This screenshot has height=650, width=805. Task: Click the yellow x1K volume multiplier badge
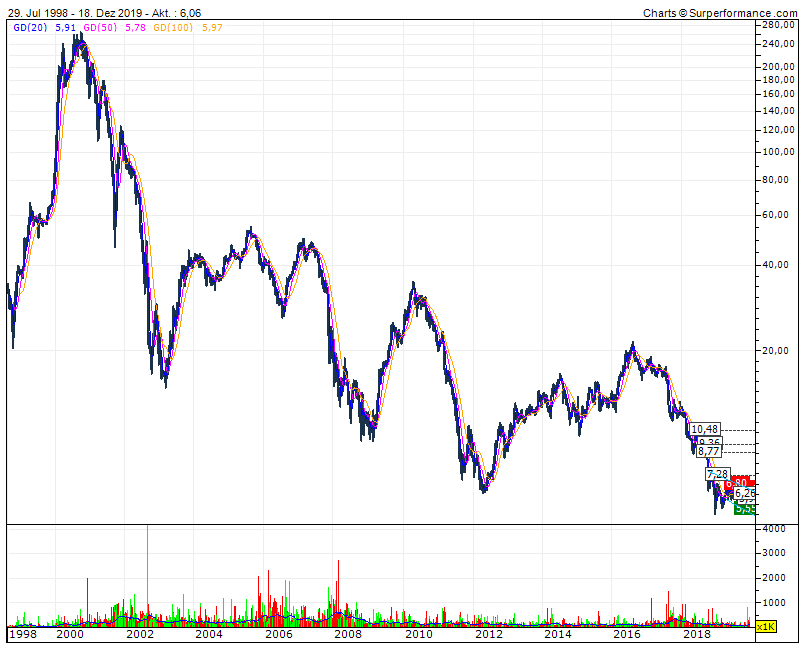[764, 626]
